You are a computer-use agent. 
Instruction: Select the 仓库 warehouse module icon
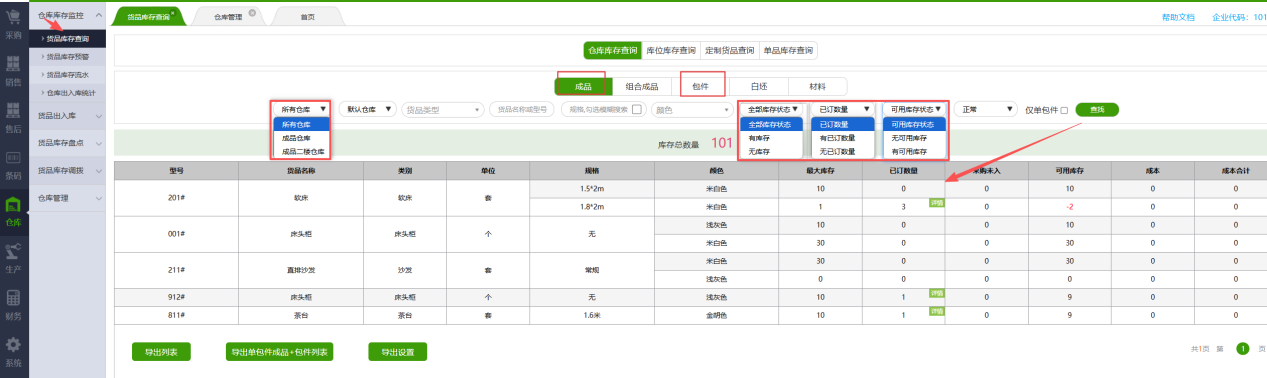(14, 206)
